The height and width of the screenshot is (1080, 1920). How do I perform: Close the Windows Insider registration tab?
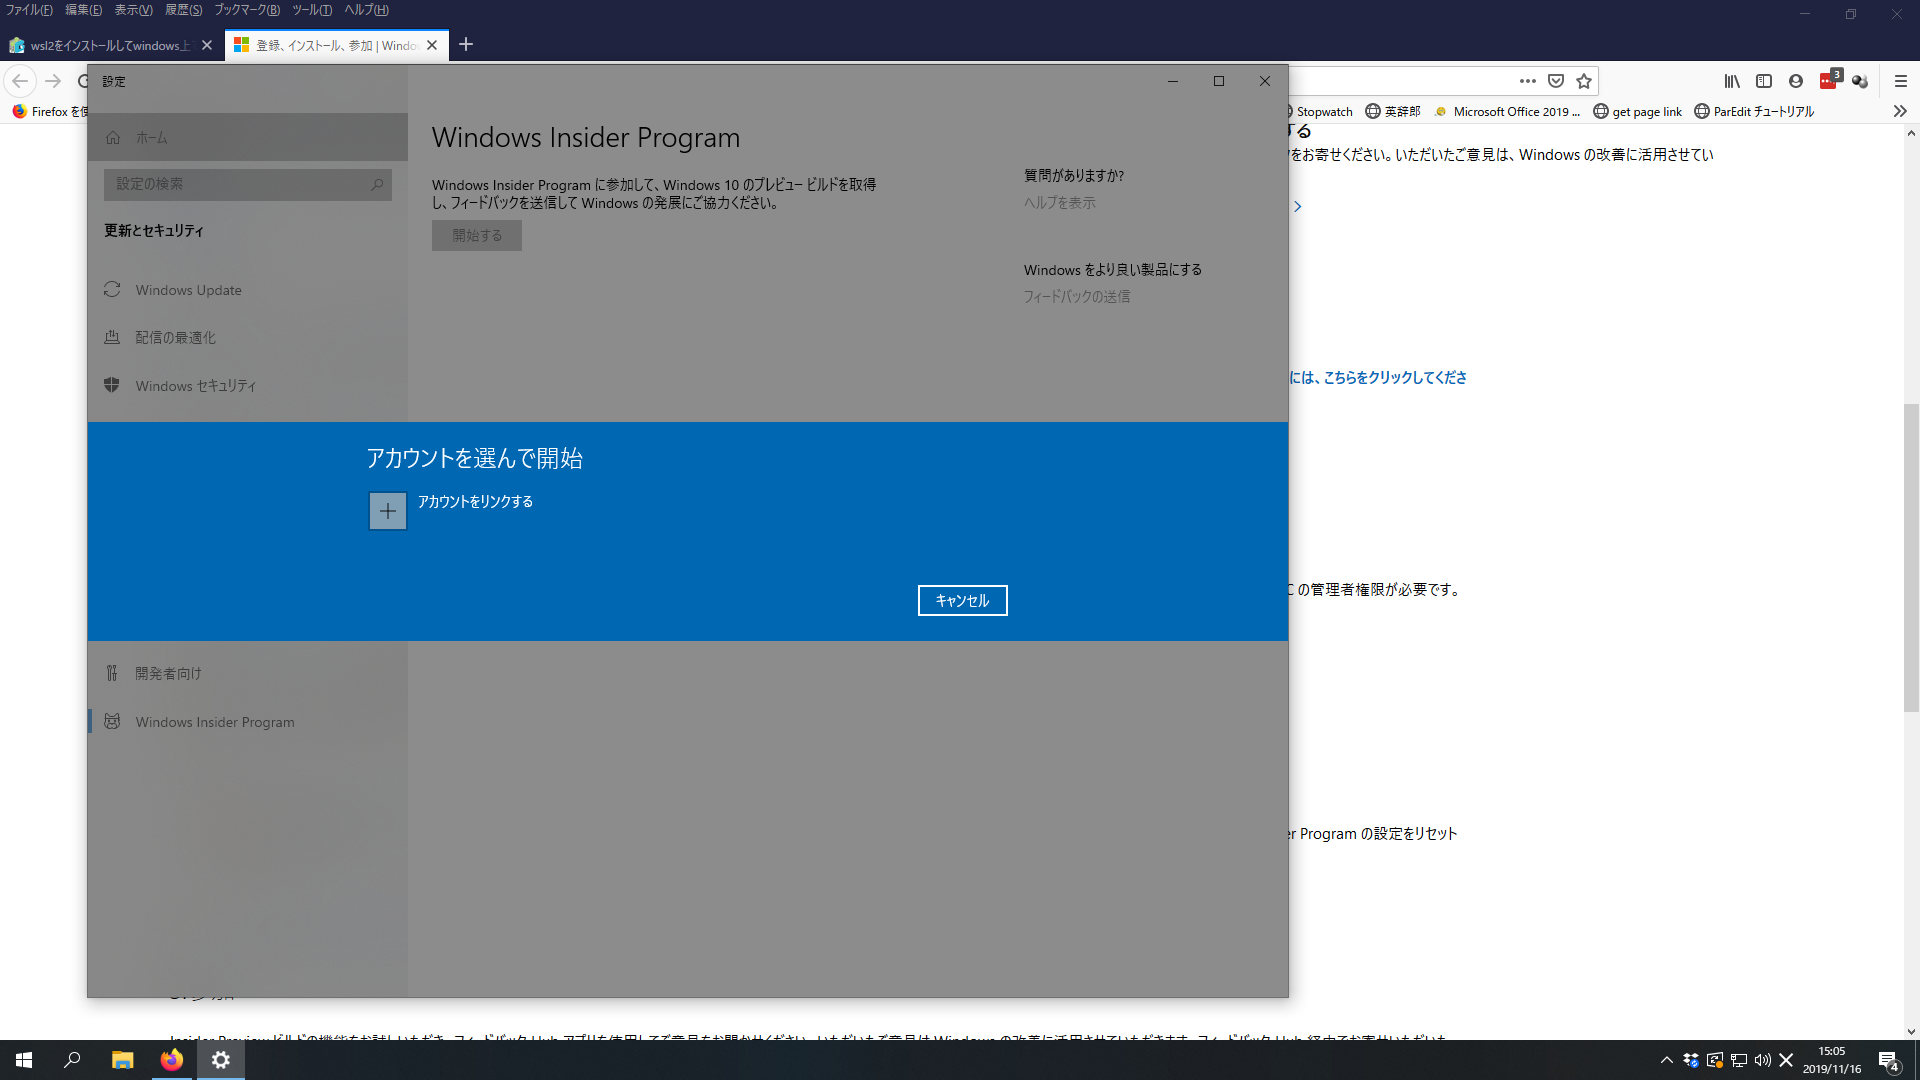432,45
